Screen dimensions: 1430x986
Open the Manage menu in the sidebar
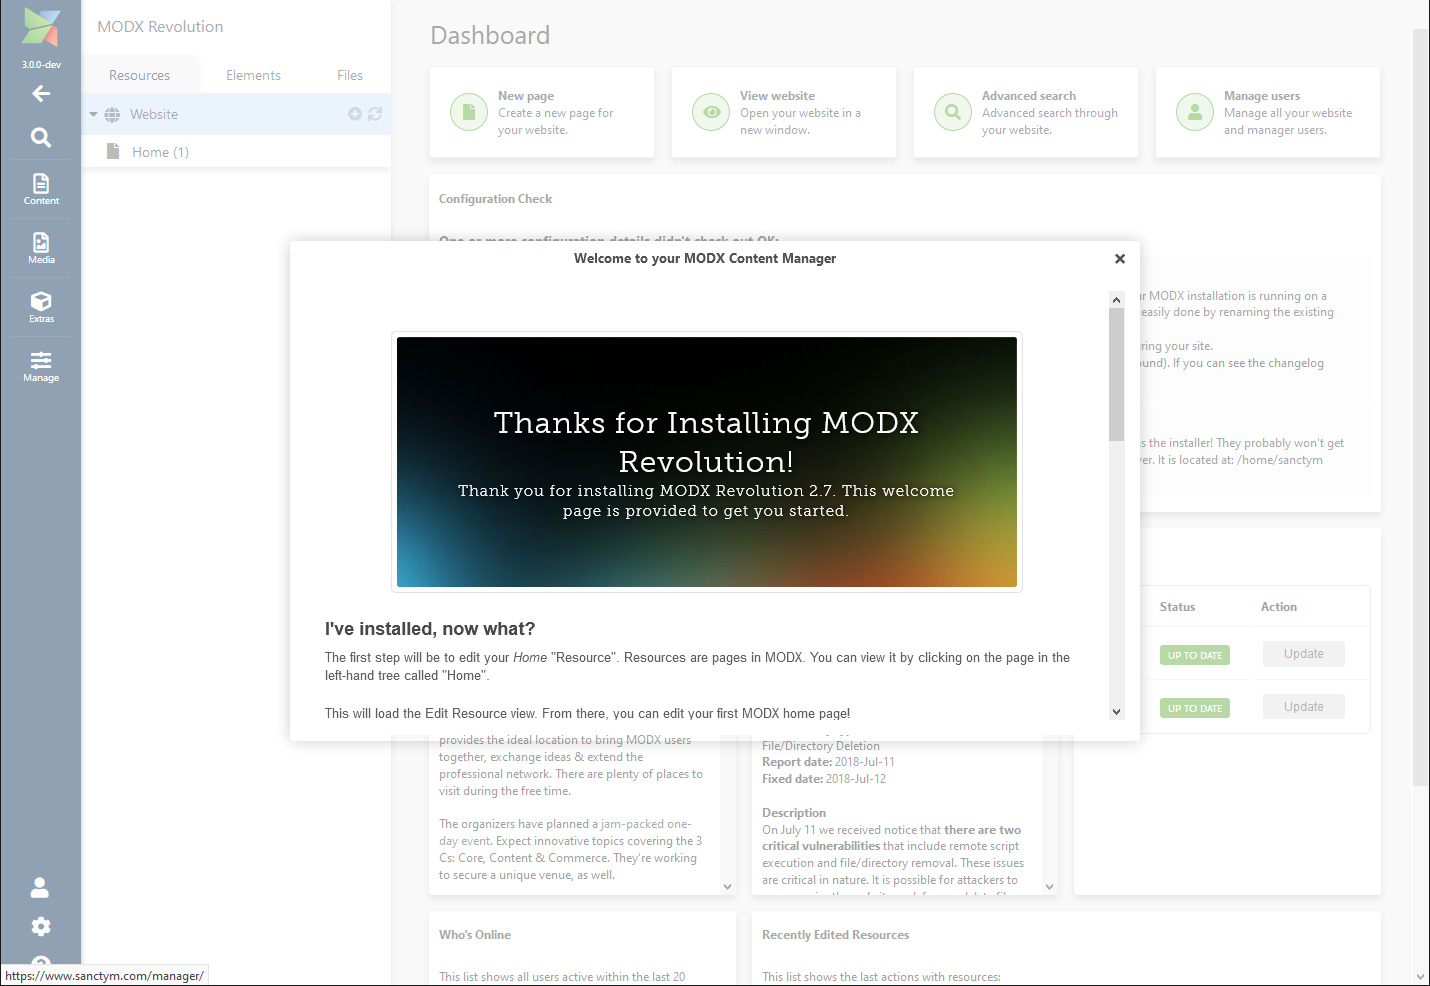coord(41,366)
